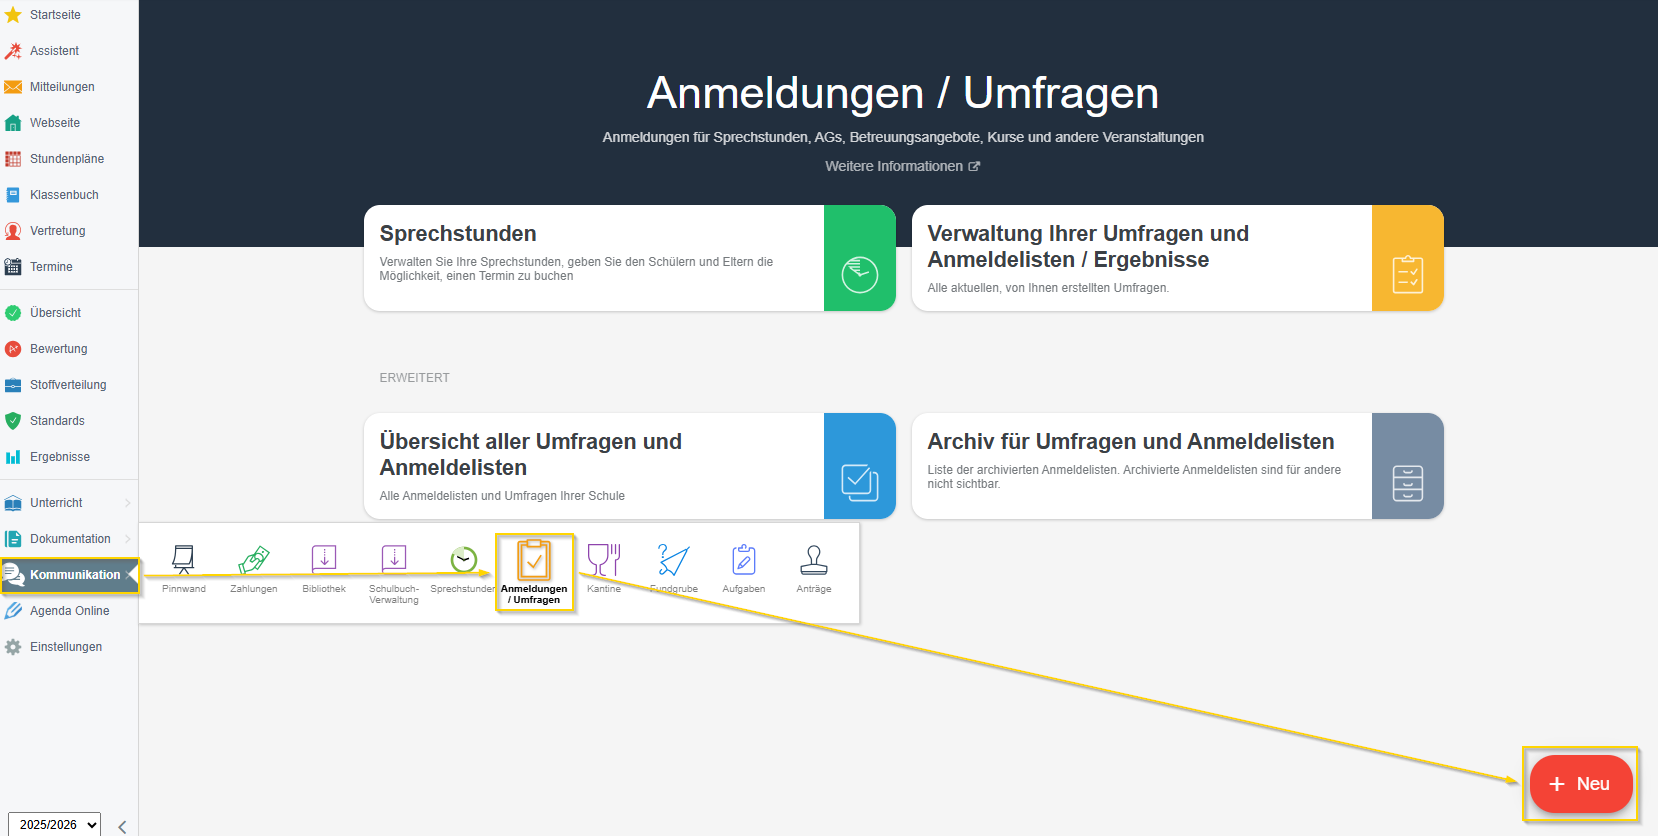Open the Pinnwand icon in submenu
This screenshot has height=836, width=1658.
[183, 567]
